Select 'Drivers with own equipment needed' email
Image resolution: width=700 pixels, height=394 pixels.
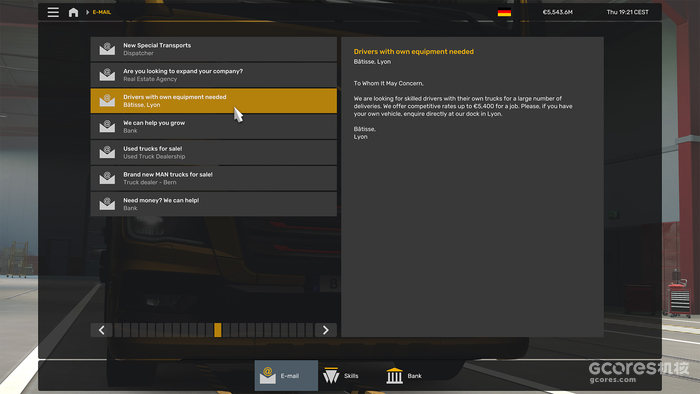213,101
